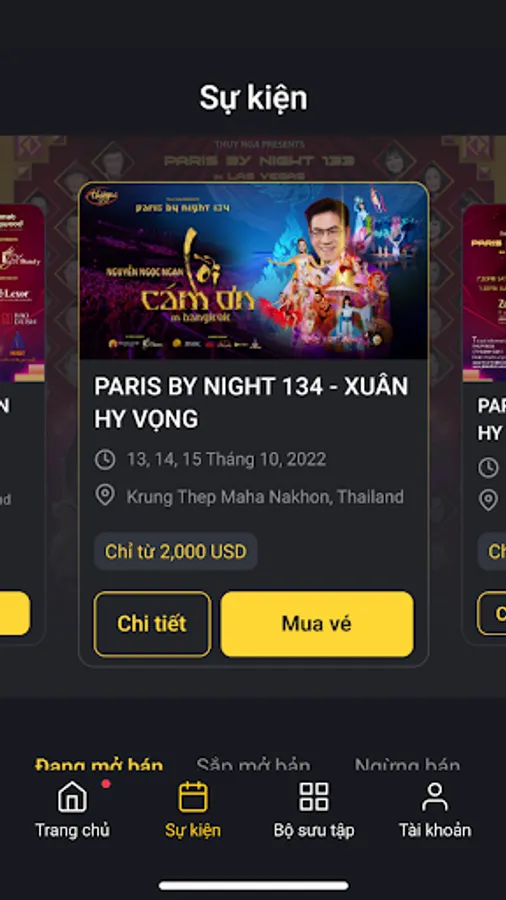Open the PARIS BY NIGHT 134 title
This screenshot has width=506, height=900.
point(251,403)
